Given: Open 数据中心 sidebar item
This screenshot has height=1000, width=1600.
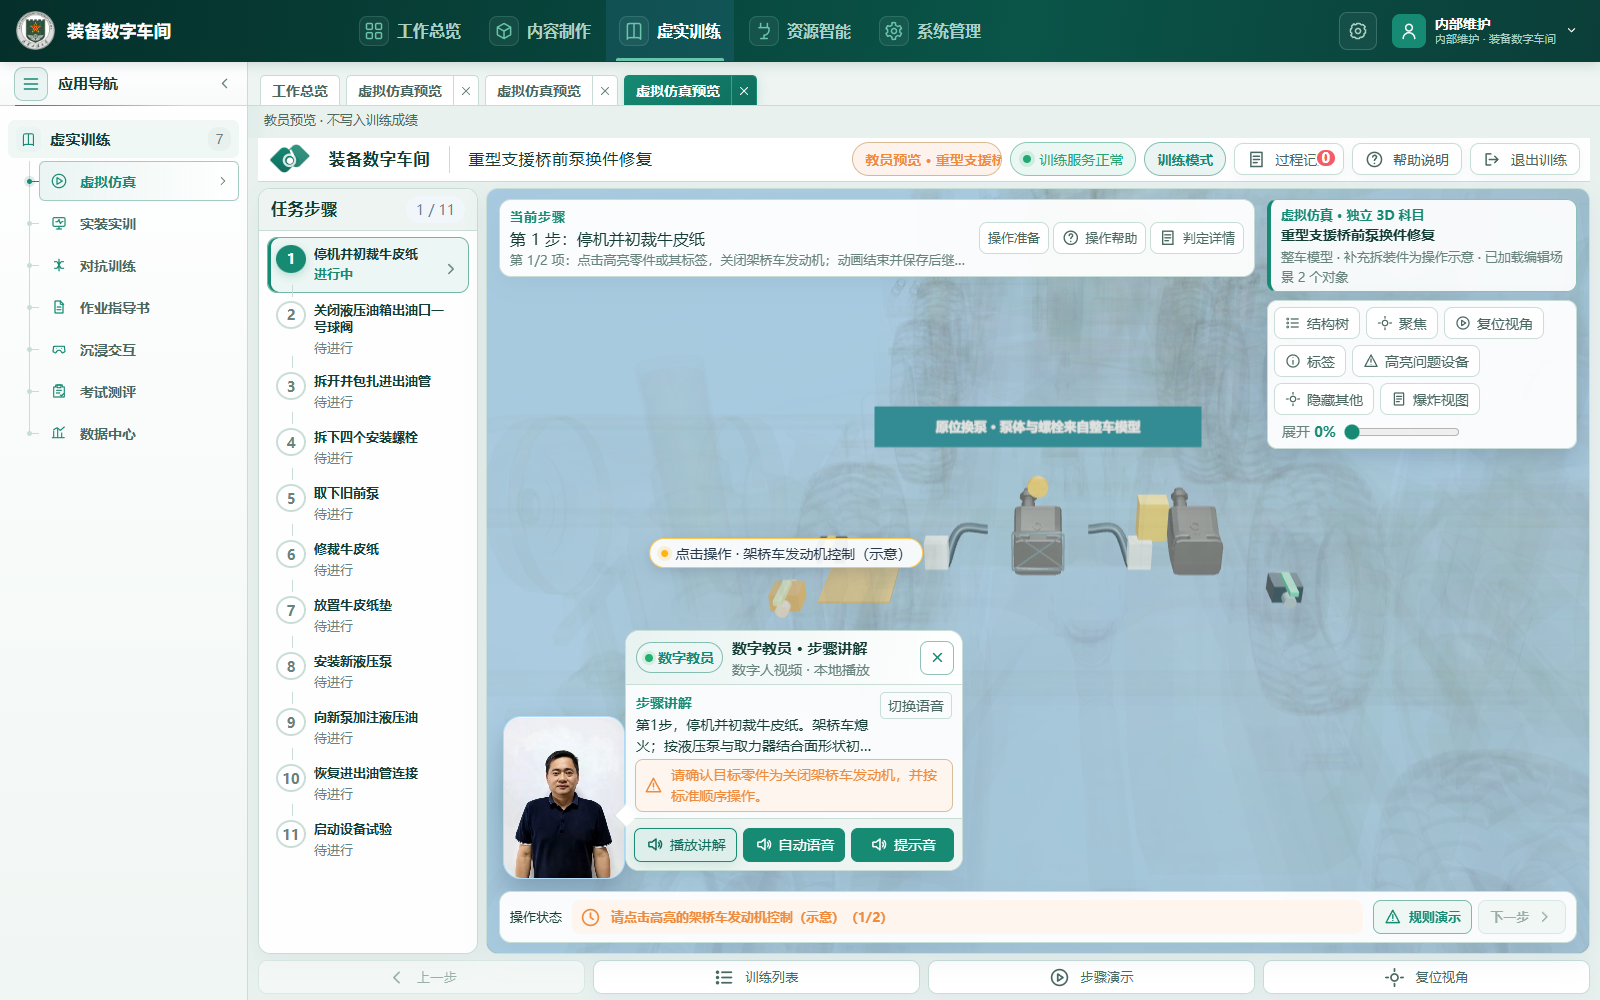Looking at the screenshot, I should pos(108,434).
